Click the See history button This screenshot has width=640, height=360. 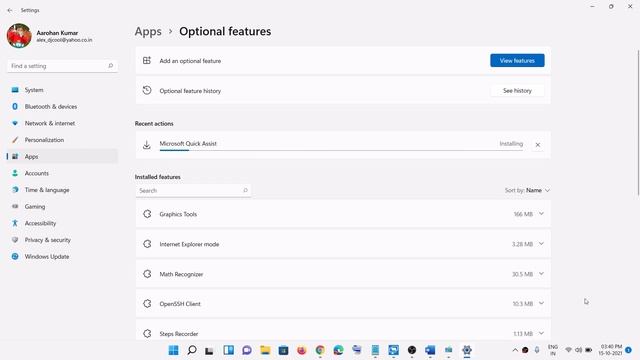click(x=517, y=91)
